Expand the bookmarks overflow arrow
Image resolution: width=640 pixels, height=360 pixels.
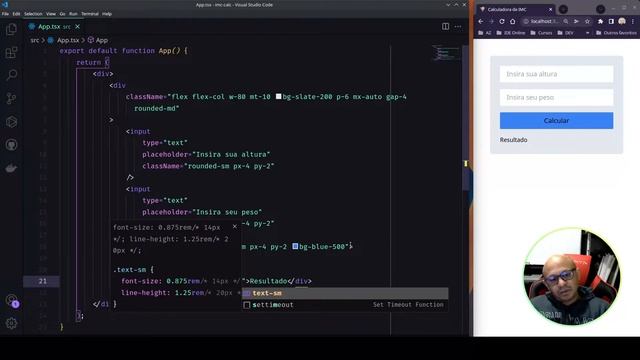[x=587, y=33]
